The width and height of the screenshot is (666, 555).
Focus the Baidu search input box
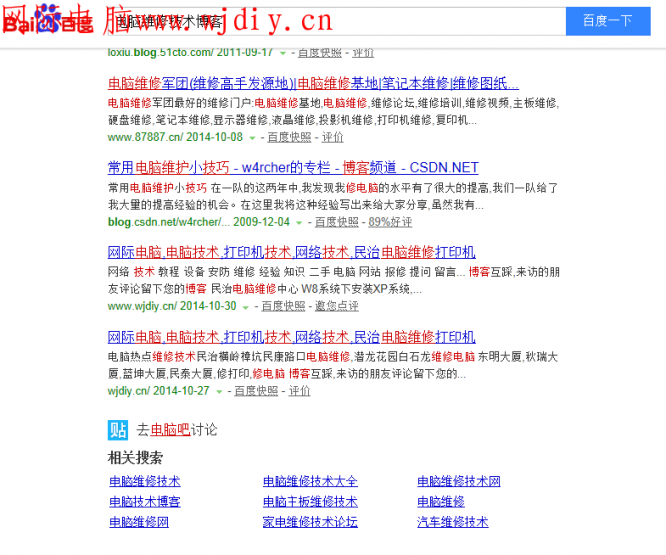point(330,20)
